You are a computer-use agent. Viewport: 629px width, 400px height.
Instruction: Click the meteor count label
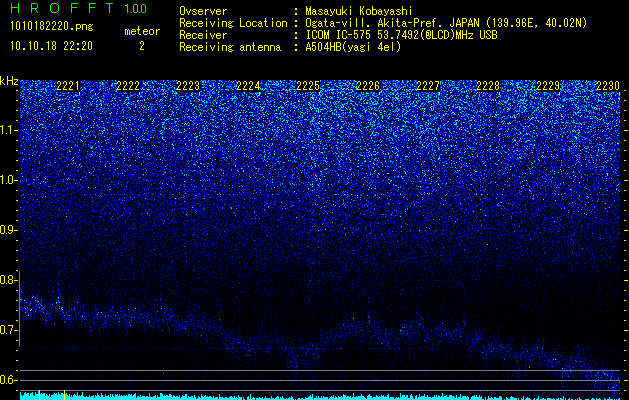tap(142, 31)
